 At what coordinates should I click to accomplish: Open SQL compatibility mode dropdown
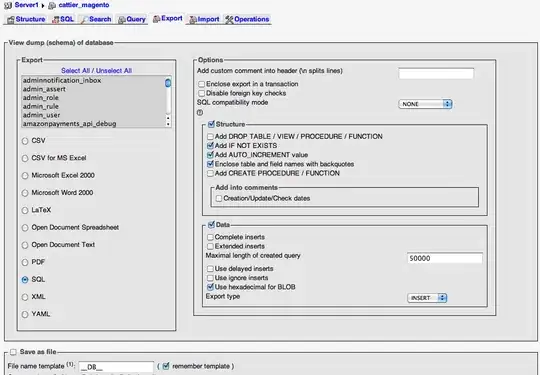pos(425,104)
